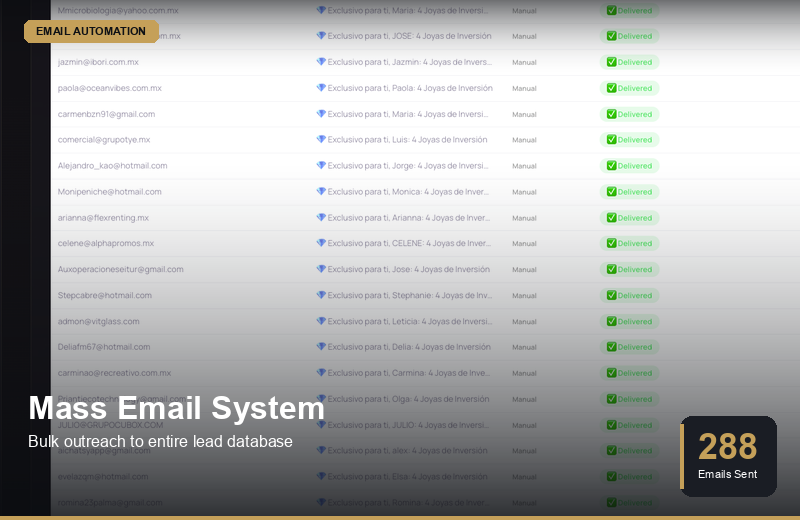
Task: Click the diamond icon in Delia's subject line
Action: click(x=321, y=347)
